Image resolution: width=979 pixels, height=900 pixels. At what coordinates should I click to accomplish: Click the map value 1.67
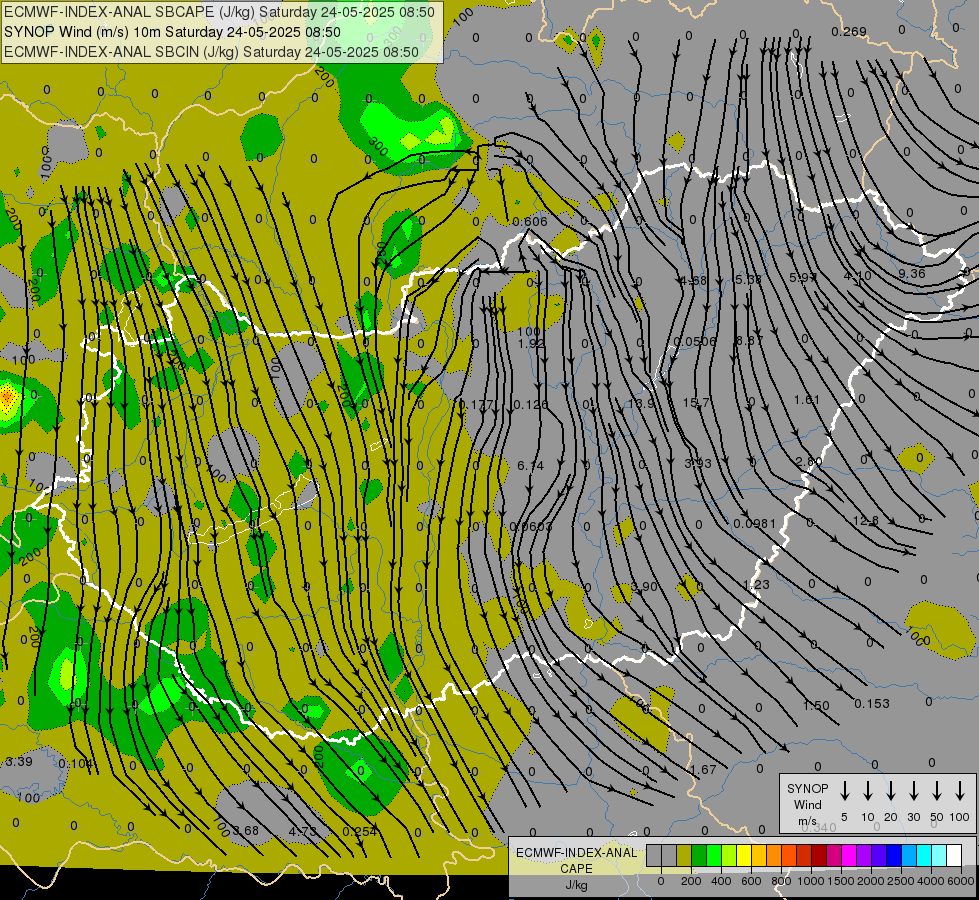[703, 769]
